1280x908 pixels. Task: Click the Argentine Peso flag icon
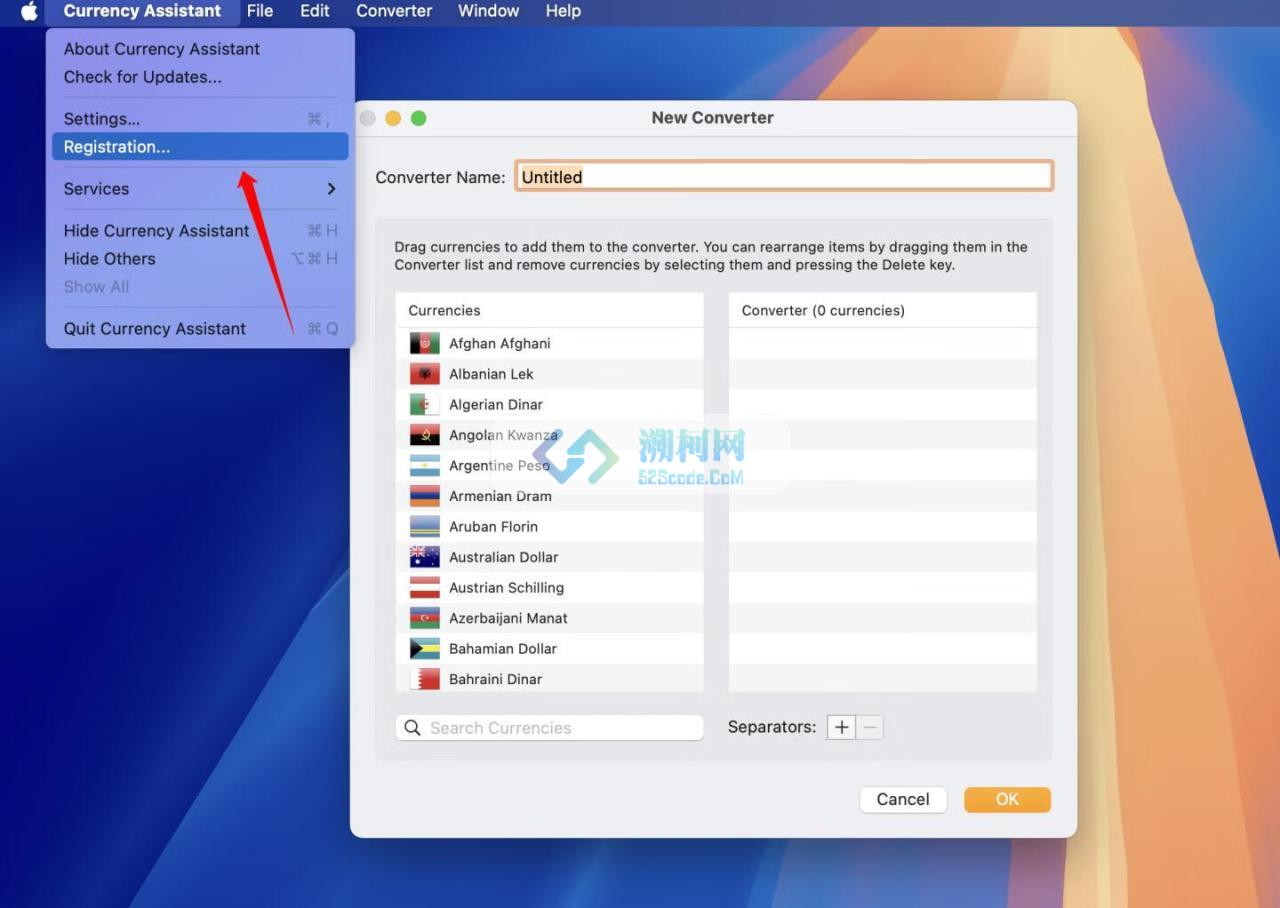pos(424,465)
